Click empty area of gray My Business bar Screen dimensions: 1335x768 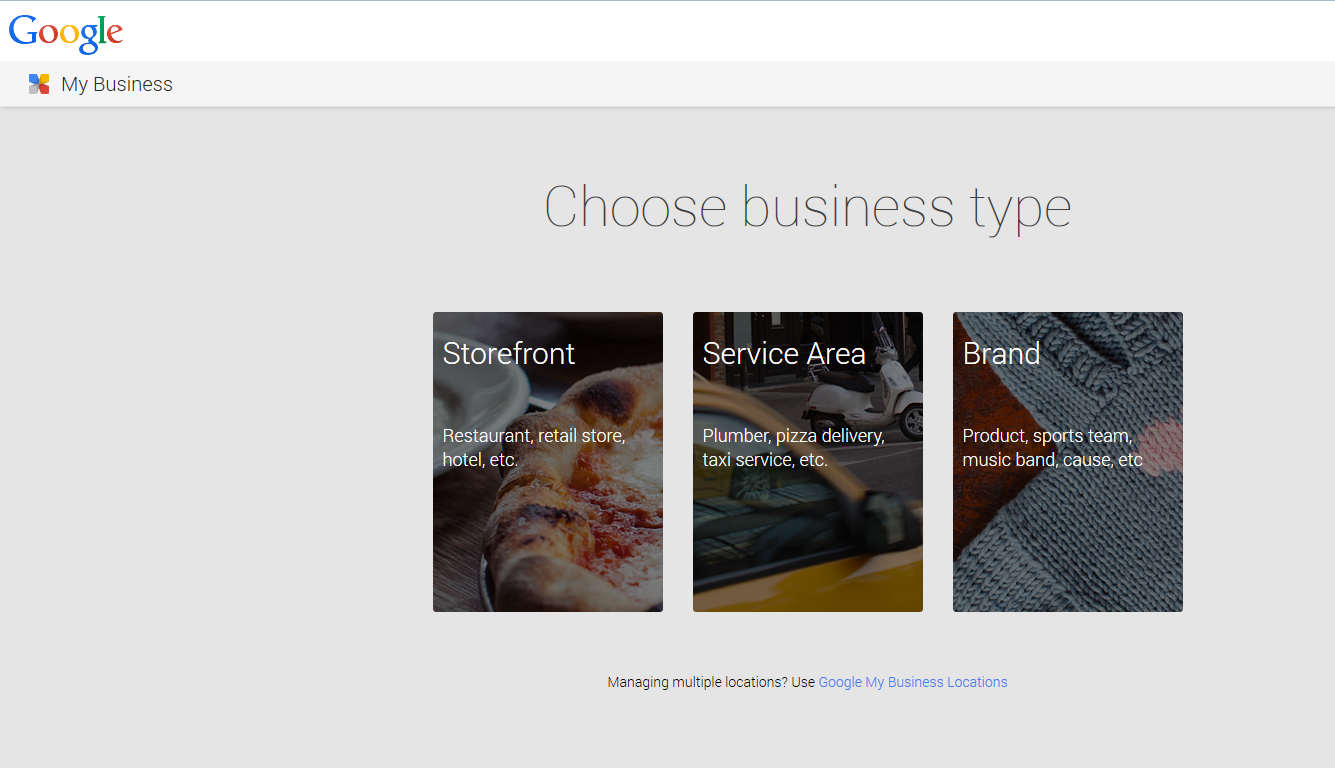pyautogui.click(x=700, y=85)
